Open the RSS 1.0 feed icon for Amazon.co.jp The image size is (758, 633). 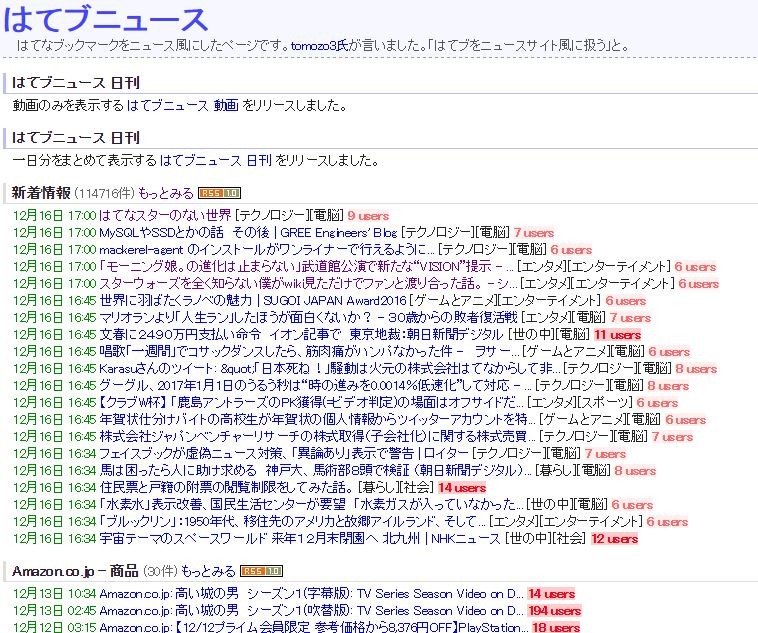pyautogui.click(x=261, y=572)
